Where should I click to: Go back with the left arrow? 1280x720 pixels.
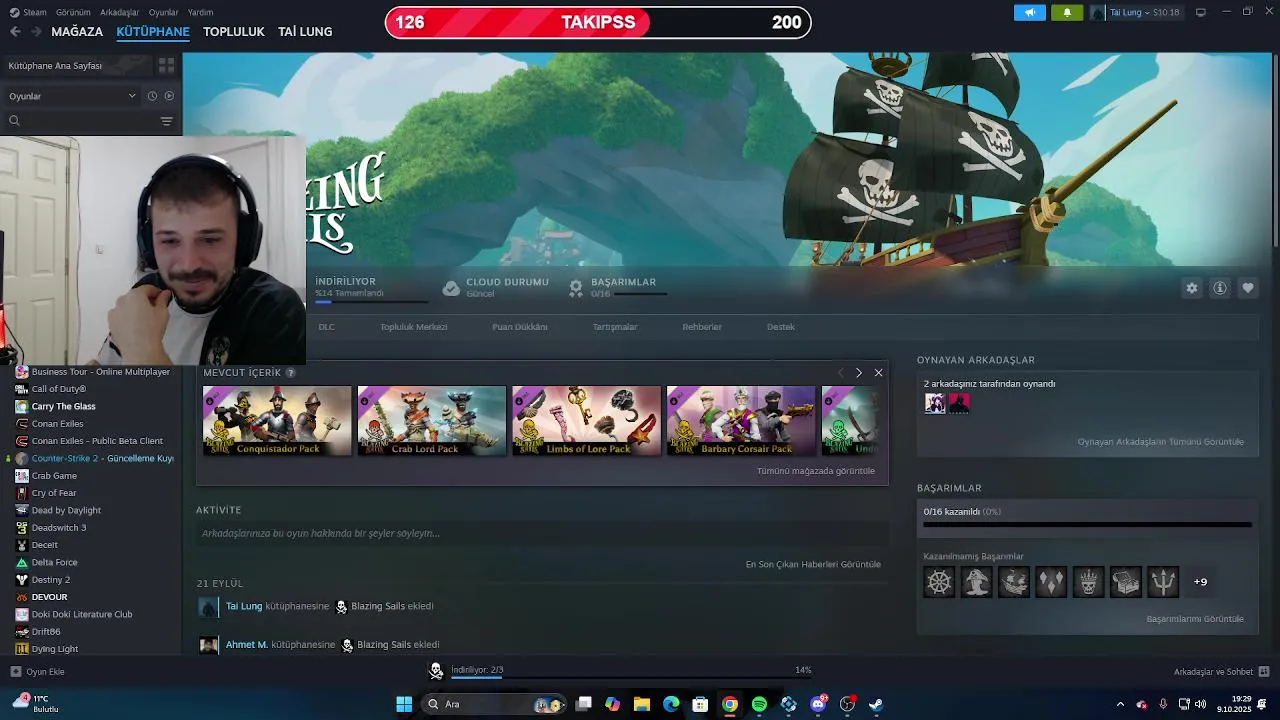click(x=15, y=32)
